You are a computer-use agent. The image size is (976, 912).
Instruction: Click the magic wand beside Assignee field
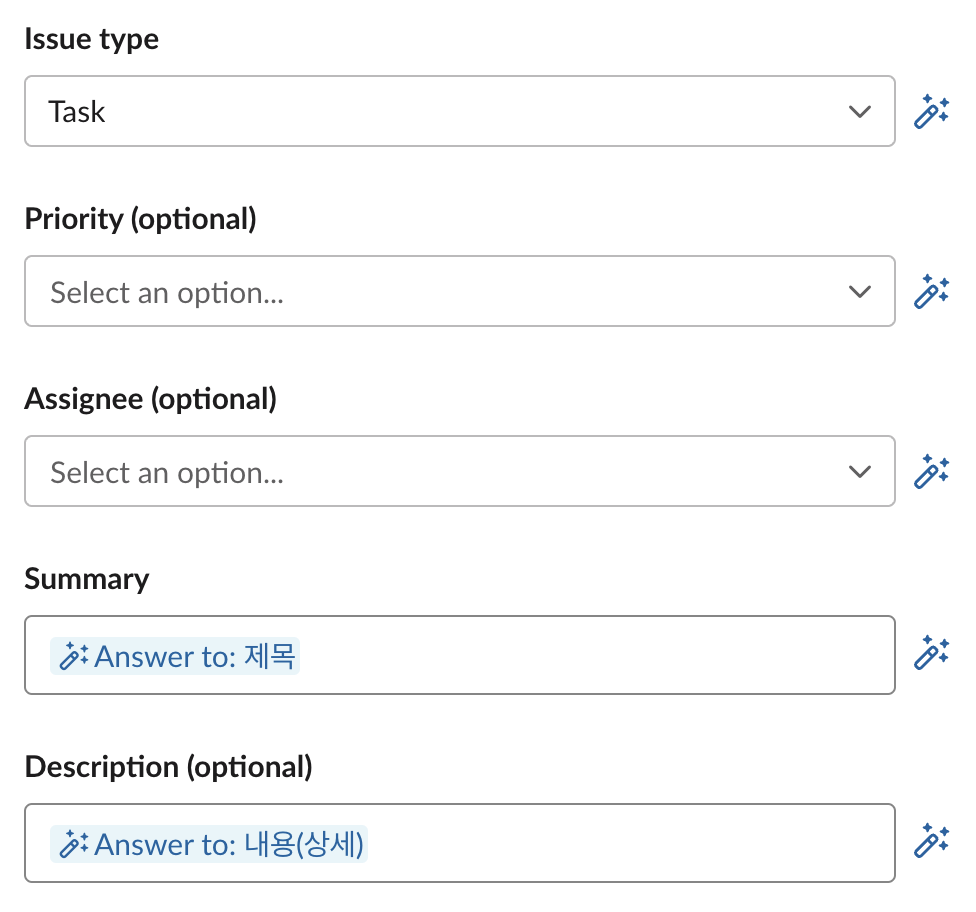(931, 471)
